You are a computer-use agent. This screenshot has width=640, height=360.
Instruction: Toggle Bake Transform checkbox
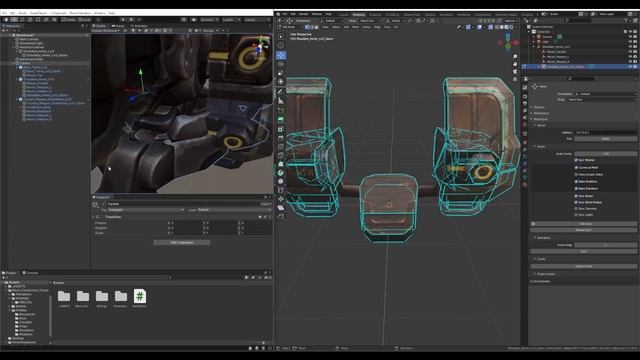click(576, 189)
